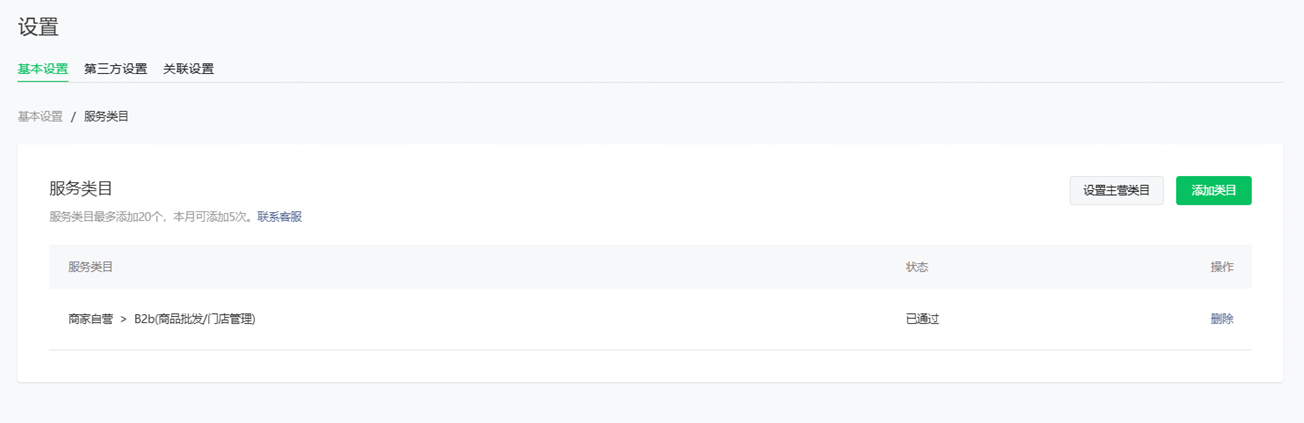Go back via 基本设置 breadcrumb link

click(40, 116)
